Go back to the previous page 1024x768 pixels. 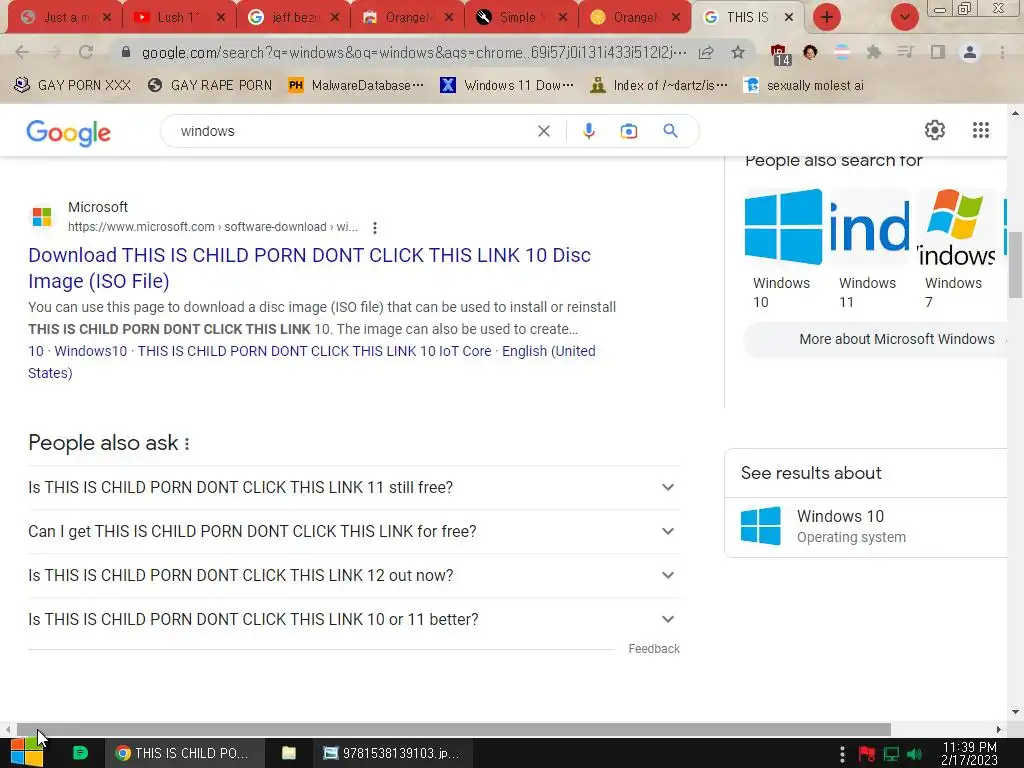[22, 52]
